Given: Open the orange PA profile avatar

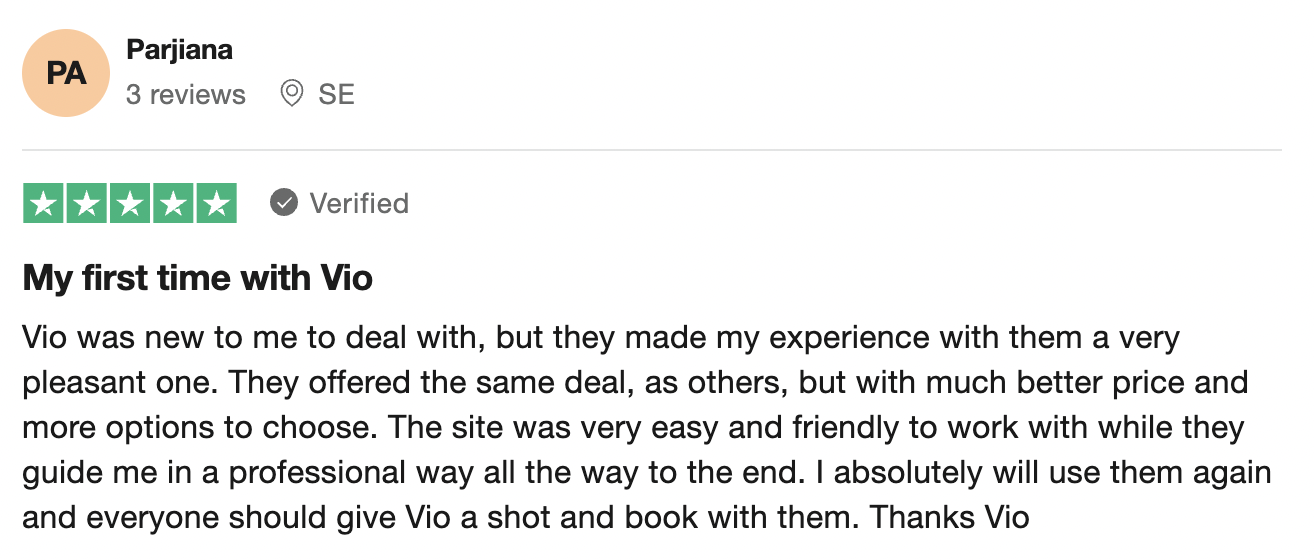Looking at the screenshot, I should coord(66,73).
